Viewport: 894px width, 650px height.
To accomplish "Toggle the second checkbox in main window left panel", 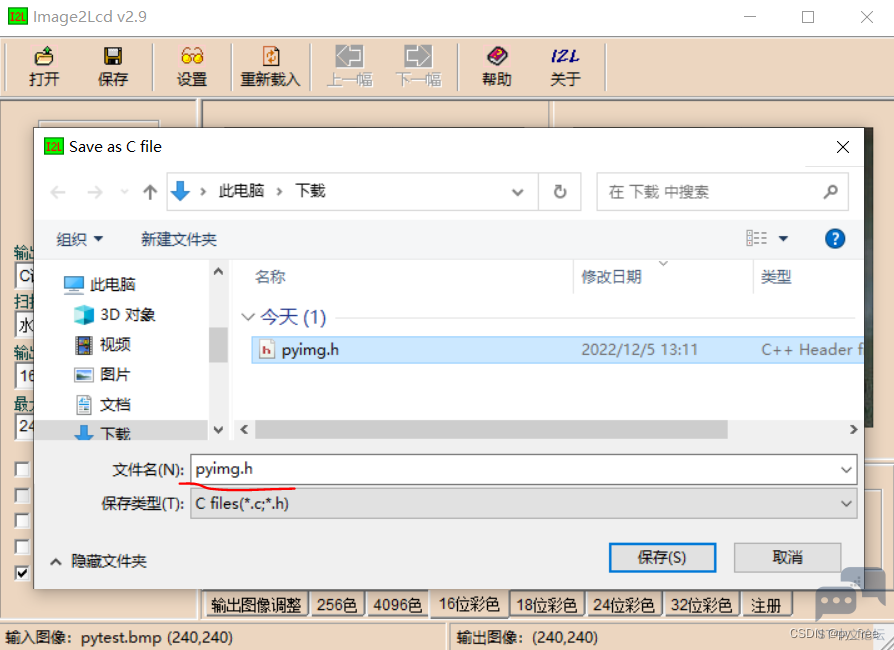I will coord(22,495).
